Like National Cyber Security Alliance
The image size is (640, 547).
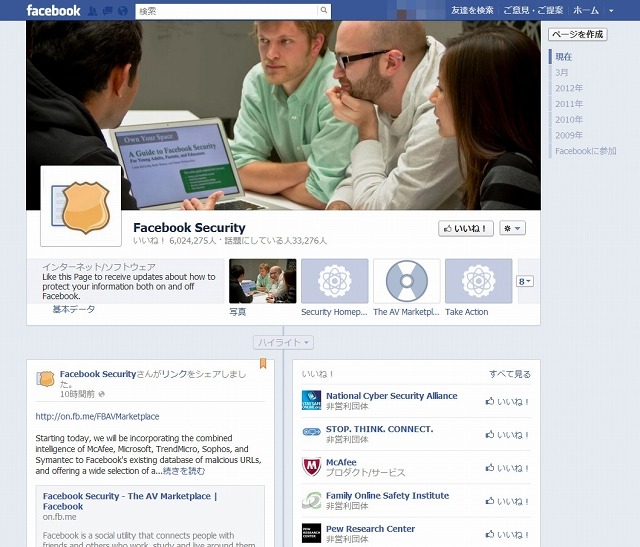pyautogui.click(x=507, y=402)
